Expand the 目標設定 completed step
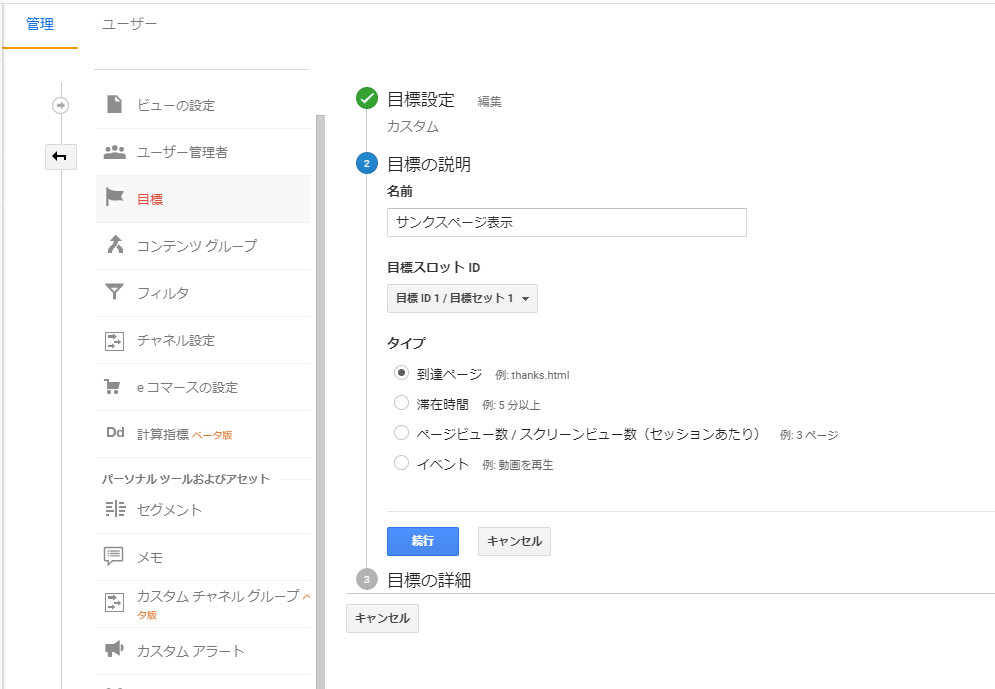The height and width of the screenshot is (689, 995). (x=421, y=100)
